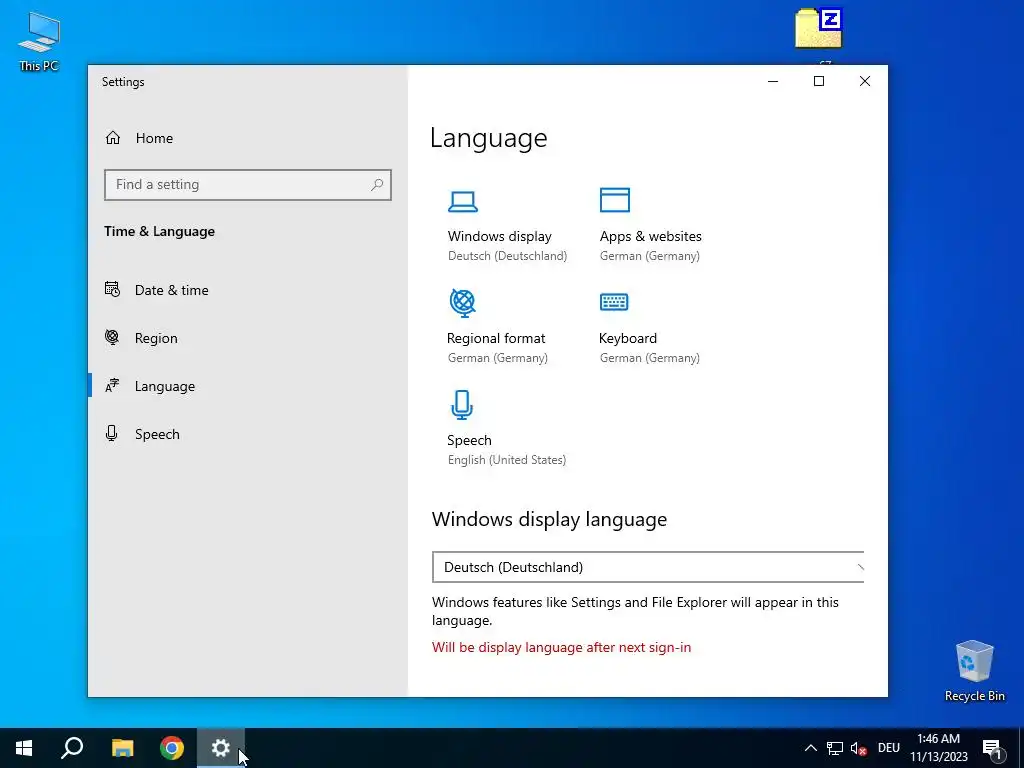1024x768 pixels.
Task: Click the search magnifier in Find a setting
Action: tap(377, 185)
